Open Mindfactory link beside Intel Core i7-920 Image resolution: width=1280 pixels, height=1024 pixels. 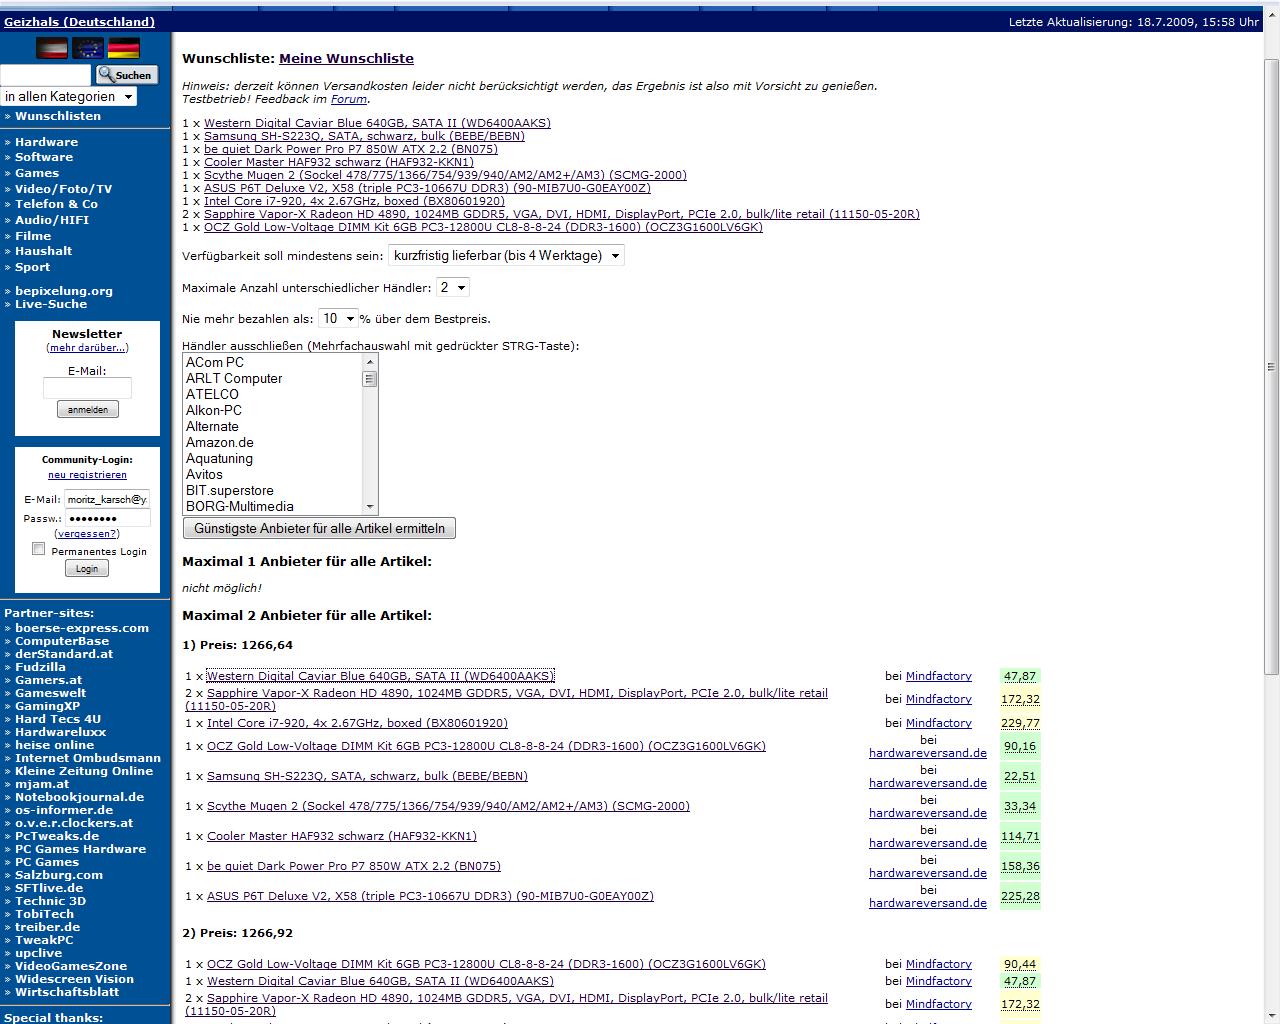[939, 723]
